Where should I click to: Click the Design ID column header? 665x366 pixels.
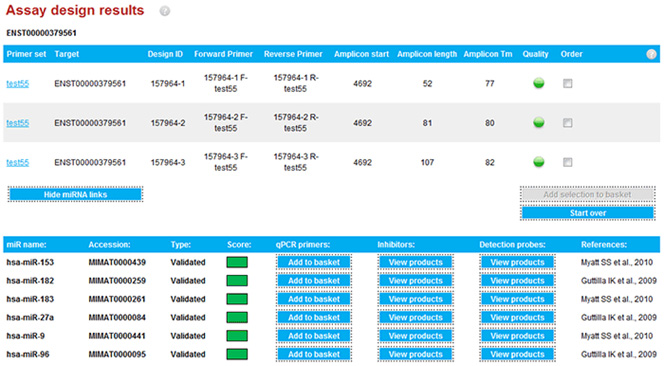[x=165, y=54]
